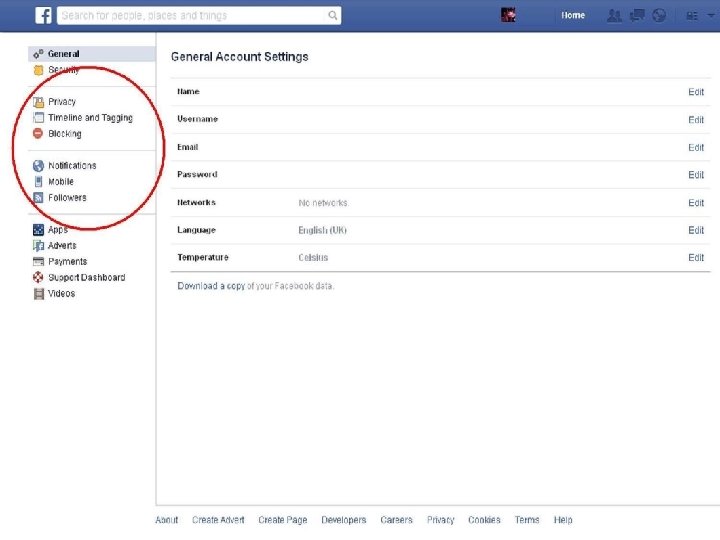
Task: Open Apps settings
Action: tap(58, 230)
